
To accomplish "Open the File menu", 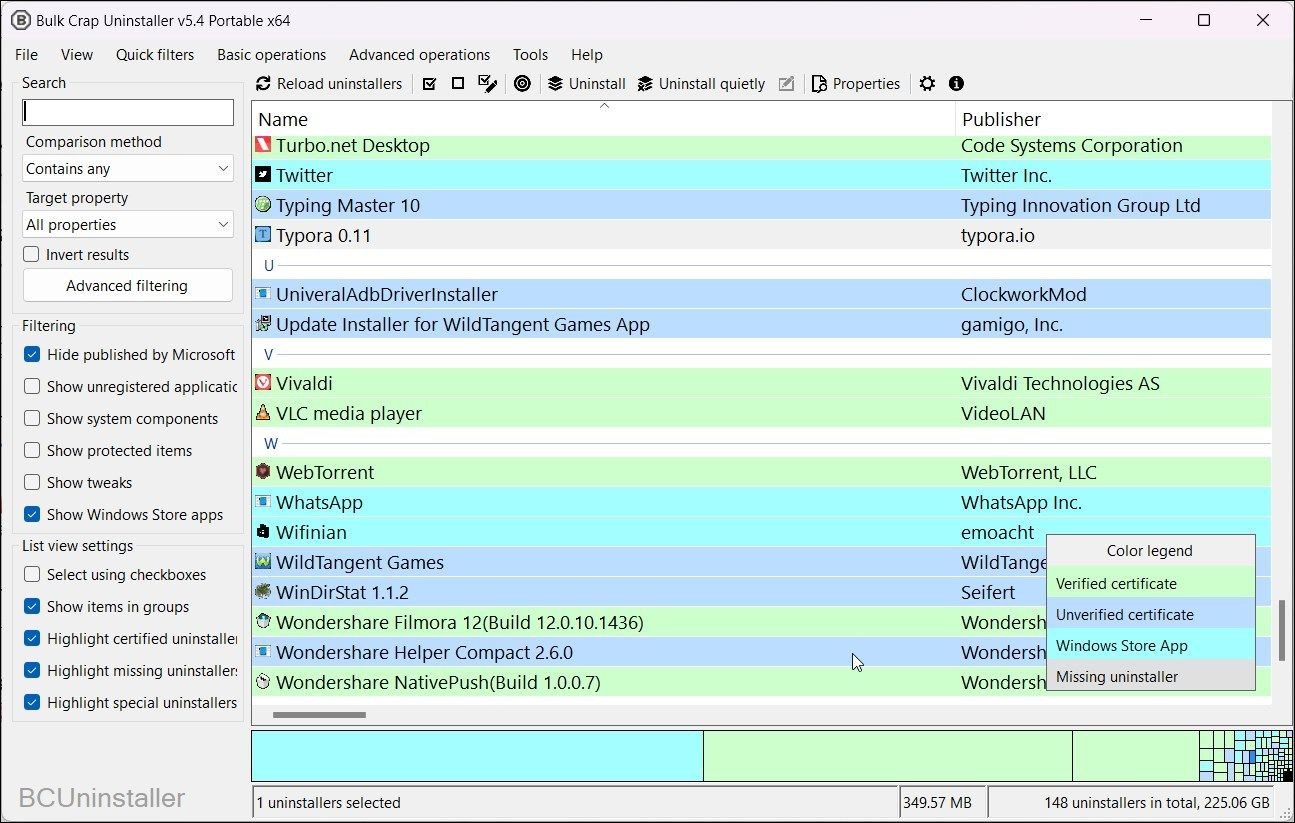I will click(x=27, y=55).
